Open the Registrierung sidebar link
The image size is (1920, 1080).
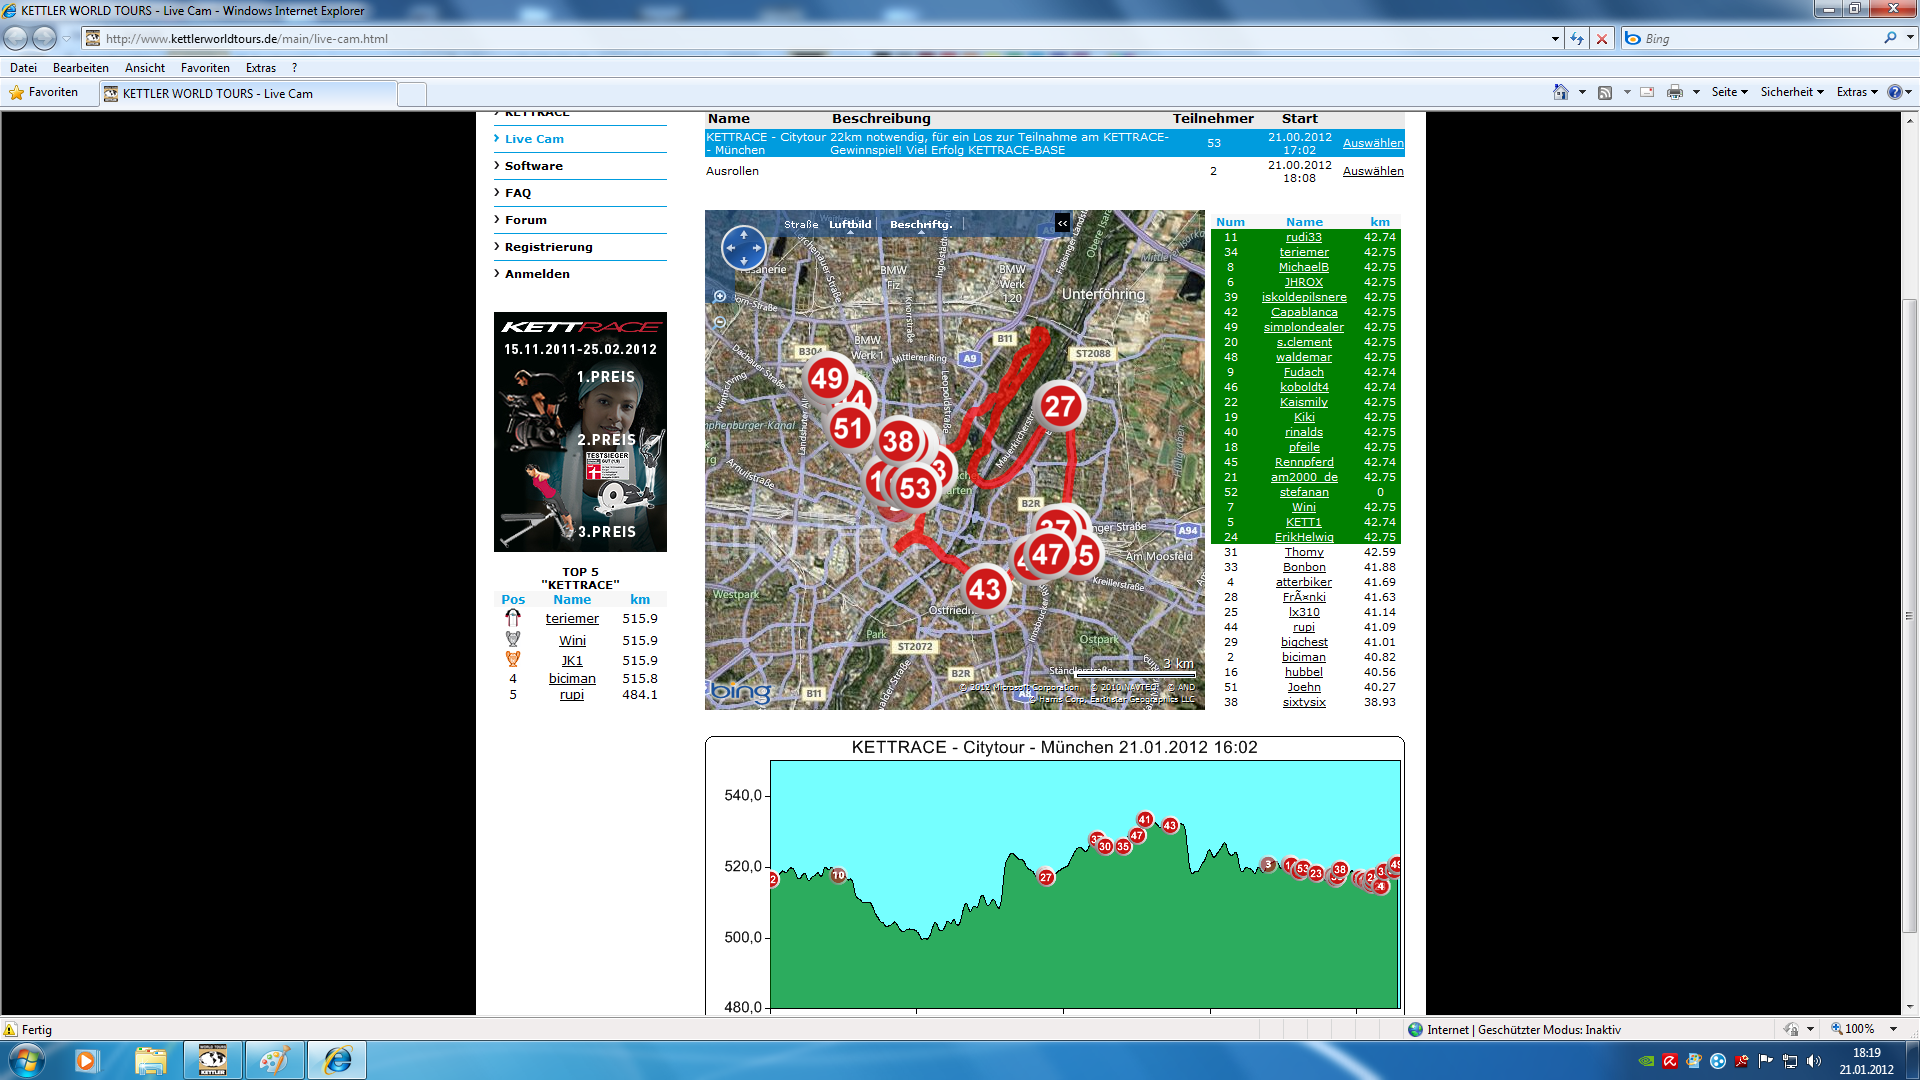click(x=548, y=247)
